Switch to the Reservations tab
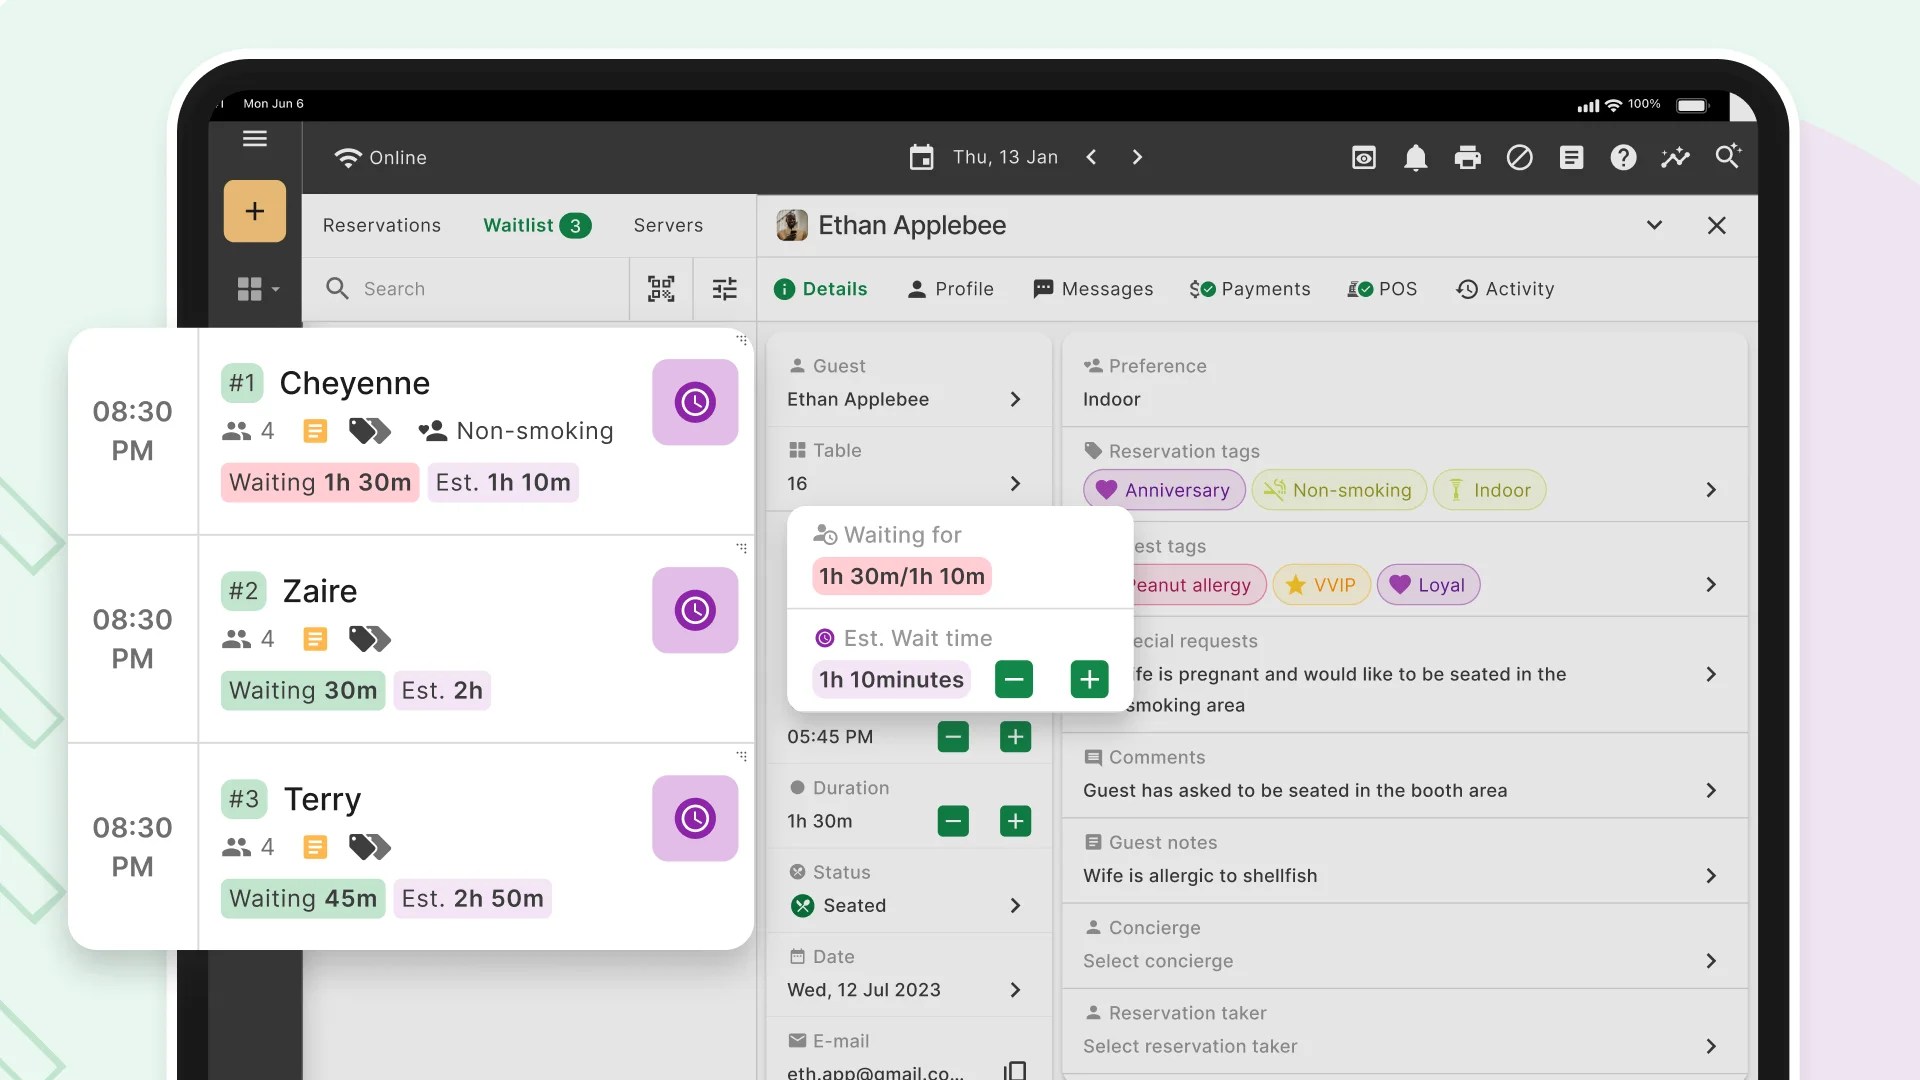The height and width of the screenshot is (1080, 1920). point(381,225)
